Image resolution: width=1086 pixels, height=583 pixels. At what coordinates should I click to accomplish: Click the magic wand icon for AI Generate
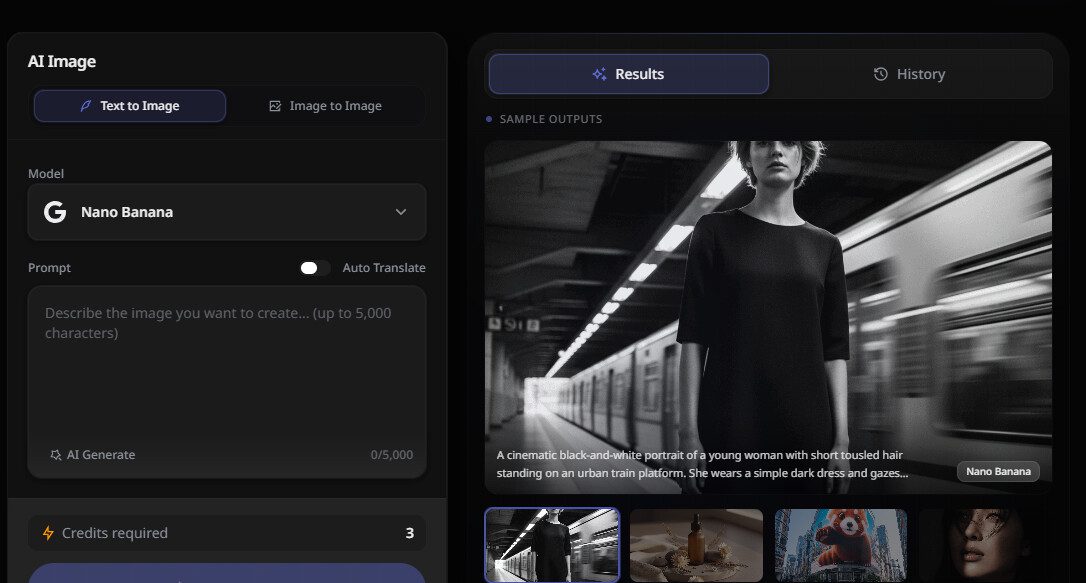tap(55, 455)
